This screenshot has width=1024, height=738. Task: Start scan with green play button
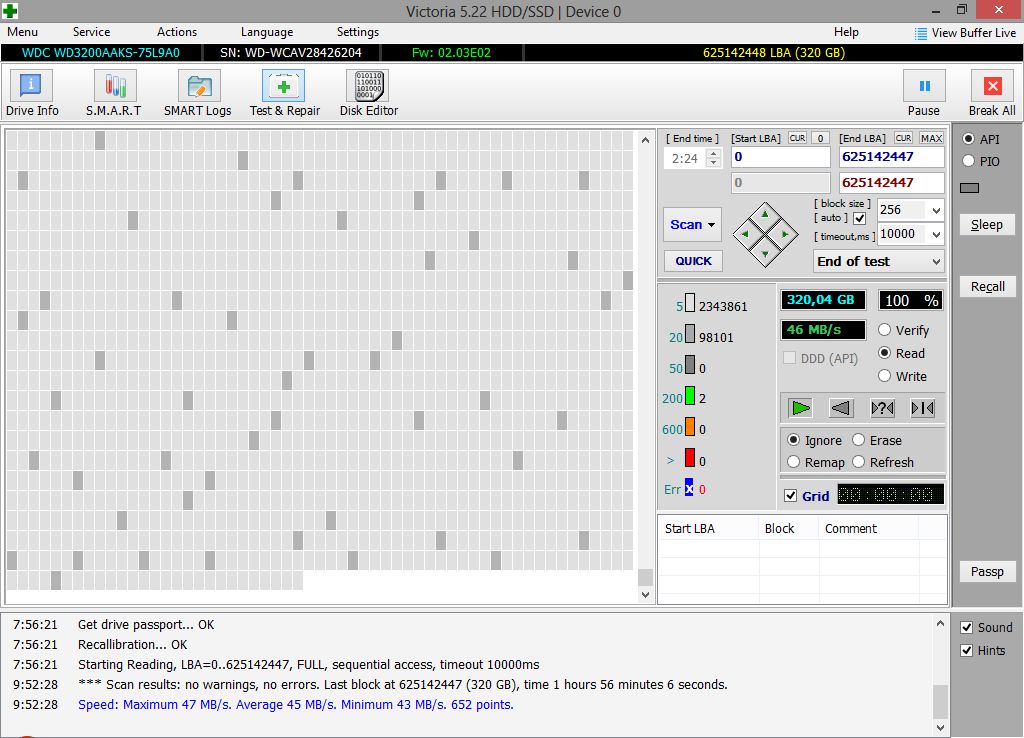click(x=801, y=408)
